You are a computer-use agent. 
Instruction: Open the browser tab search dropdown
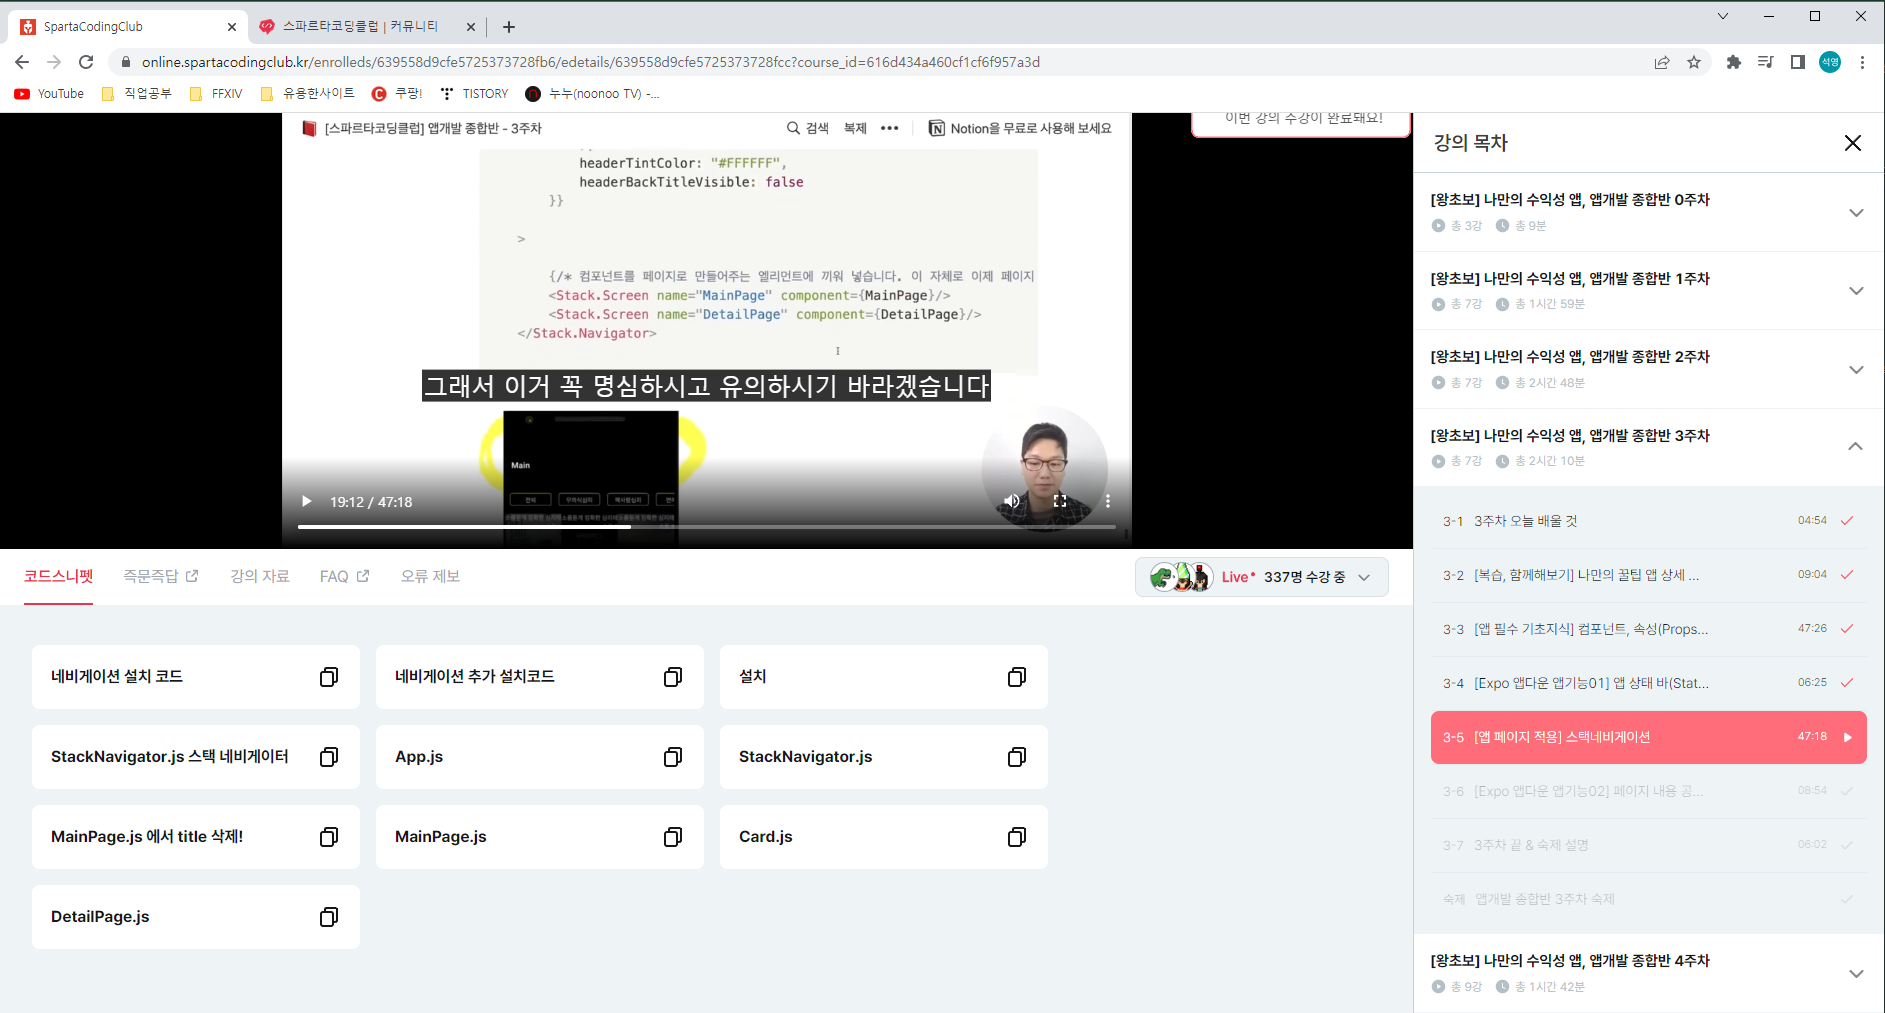click(x=1722, y=16)
